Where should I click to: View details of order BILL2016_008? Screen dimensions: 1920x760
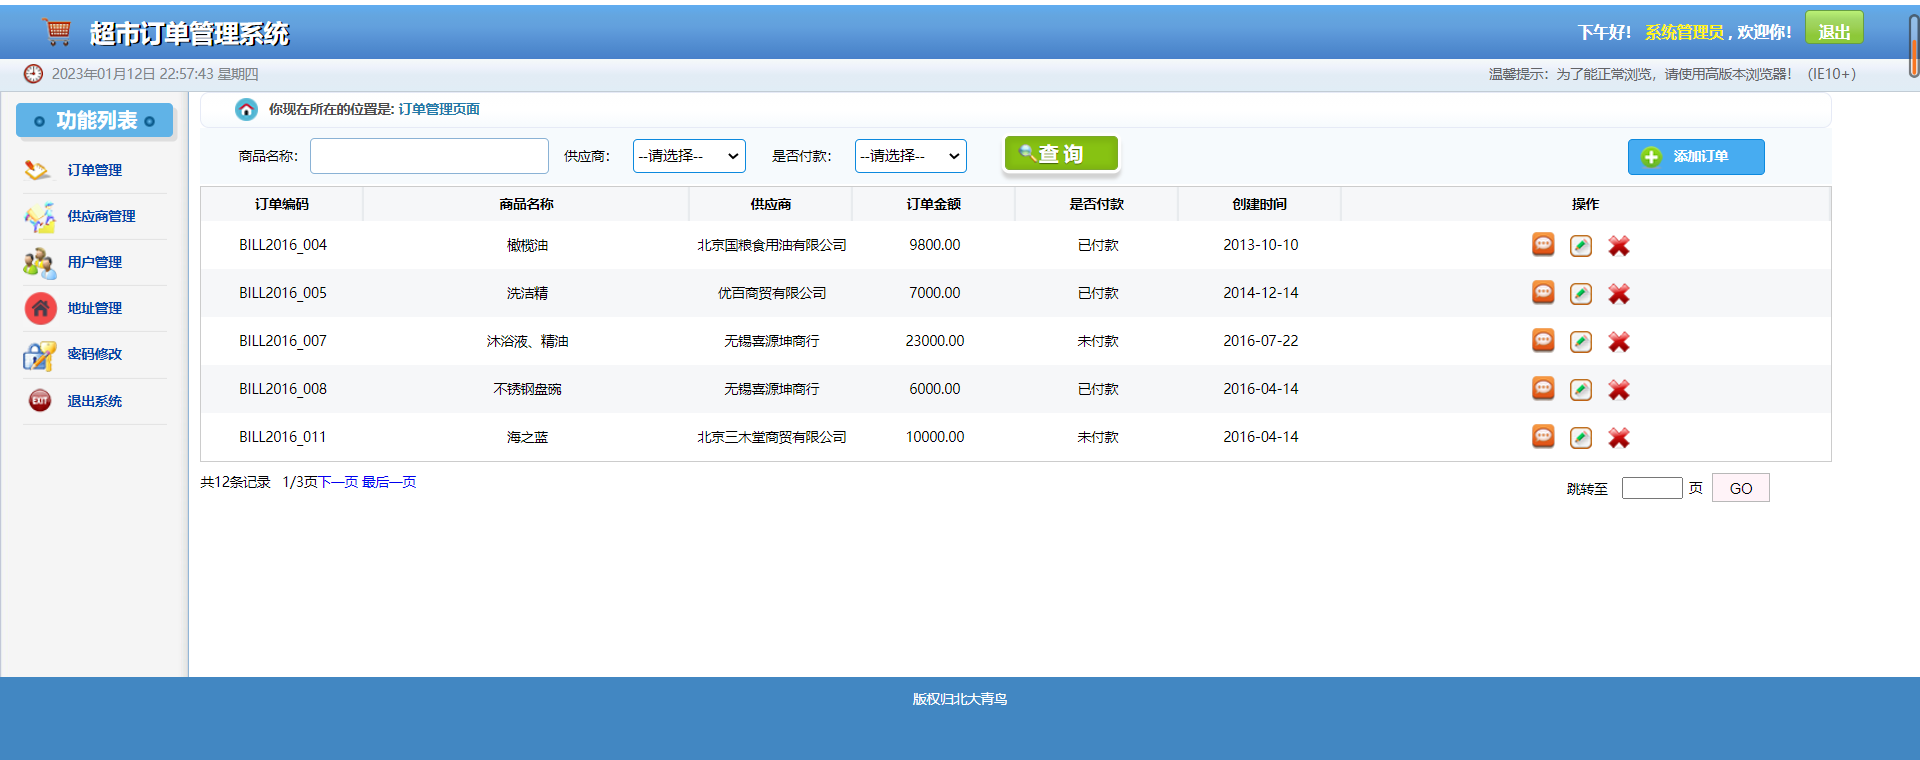1543,389
